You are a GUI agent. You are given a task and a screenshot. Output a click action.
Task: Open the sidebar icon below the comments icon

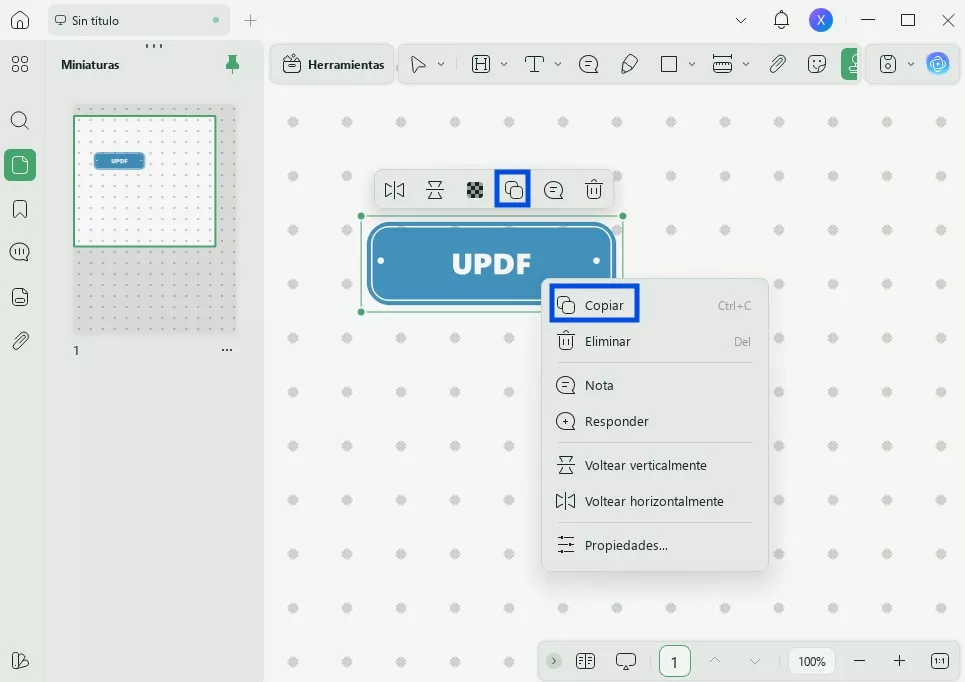coord(20,297)
